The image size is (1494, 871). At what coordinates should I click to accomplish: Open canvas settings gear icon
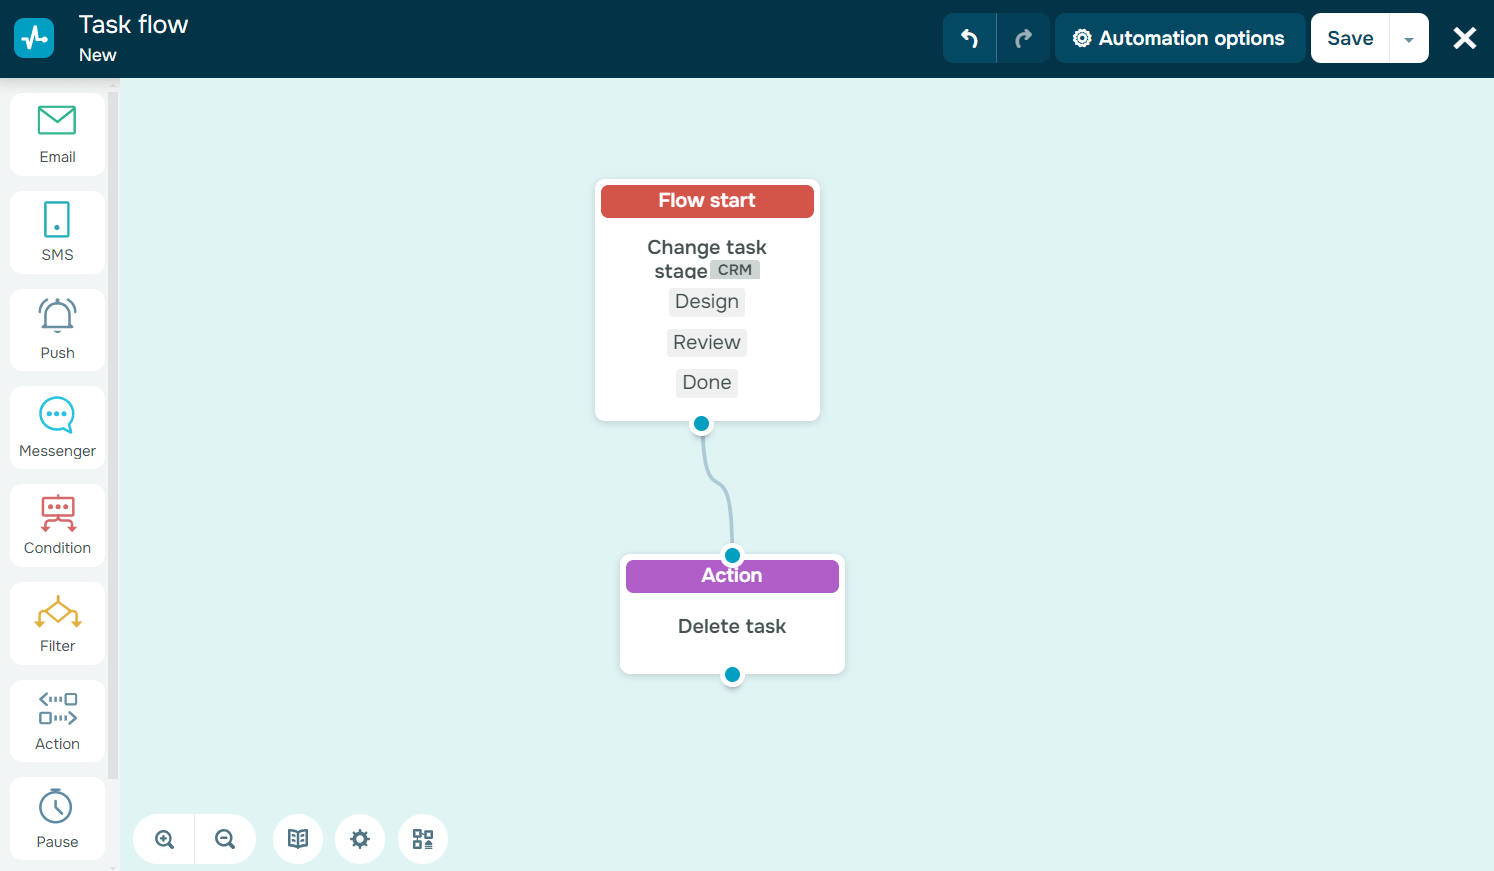[360, 839]
